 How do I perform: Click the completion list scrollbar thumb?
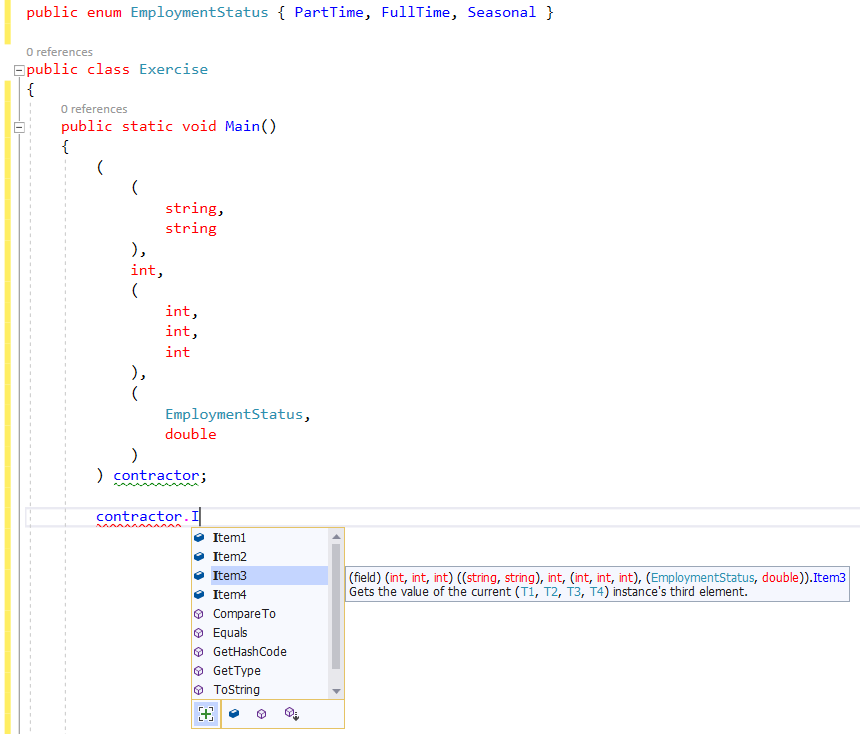(336, 606)
